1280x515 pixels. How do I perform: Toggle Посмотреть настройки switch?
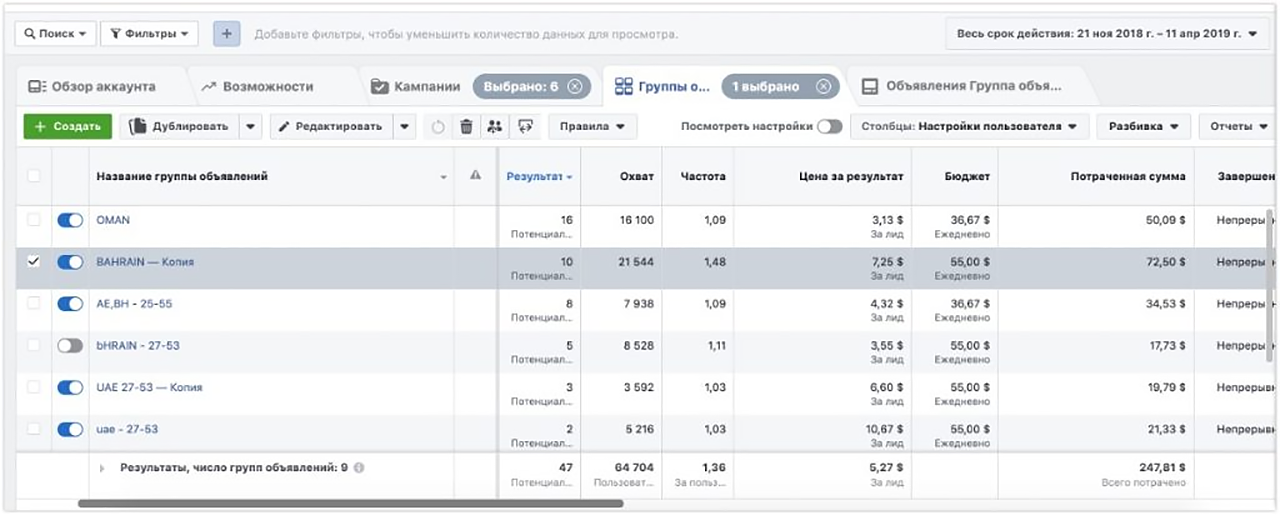(x=829, y=127)
